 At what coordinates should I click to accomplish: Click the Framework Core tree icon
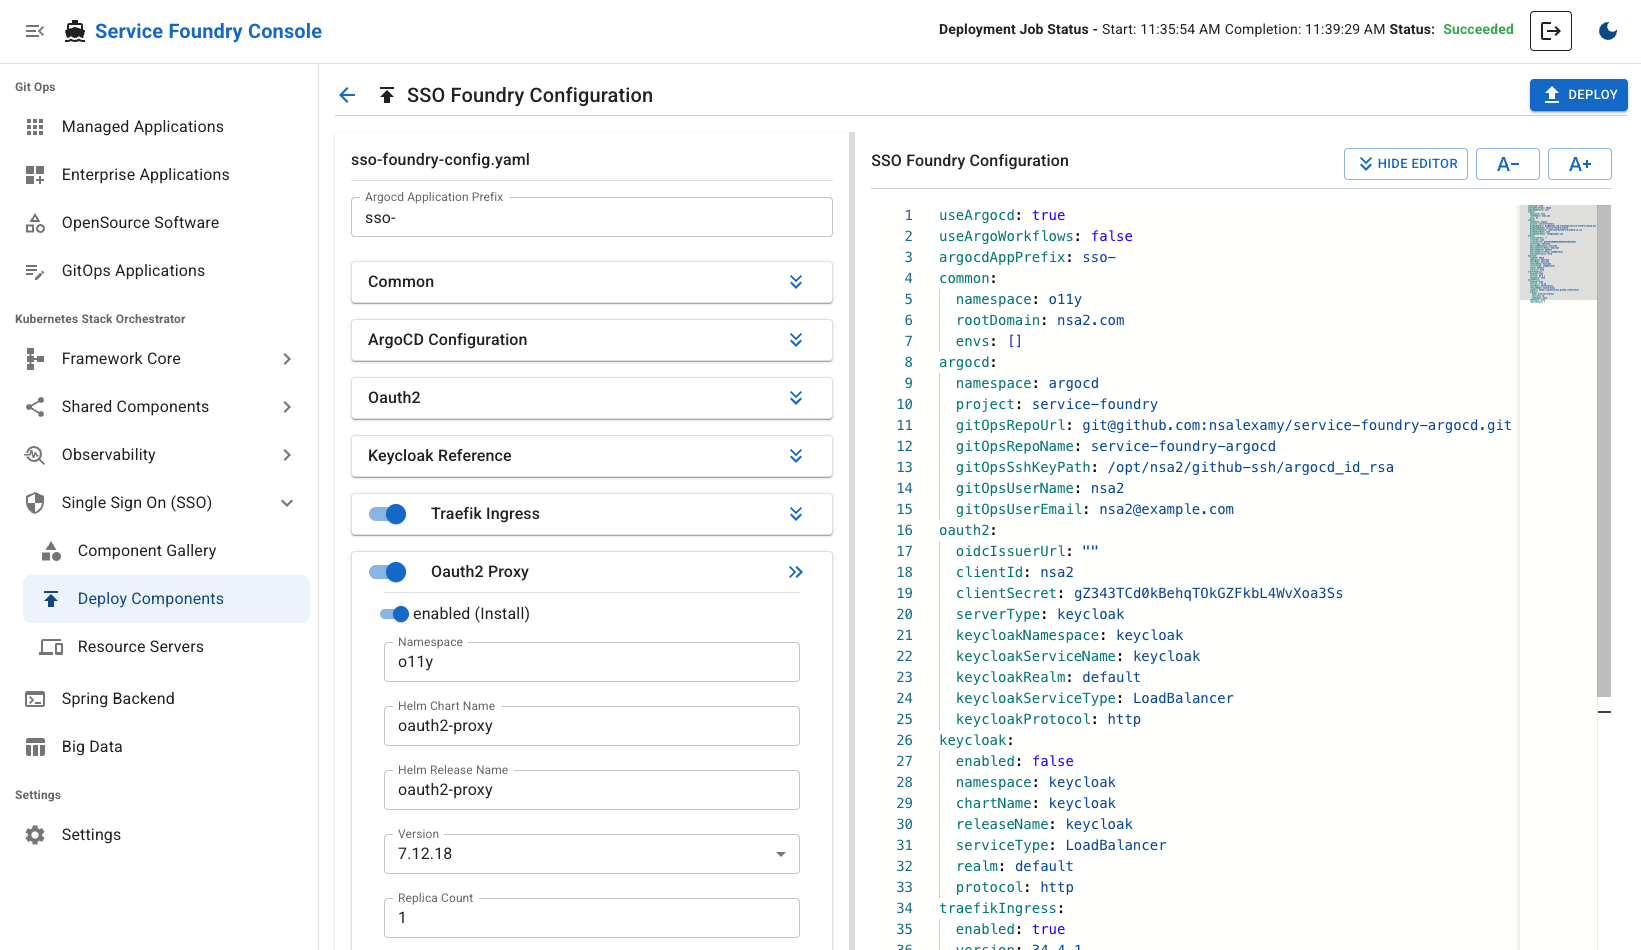pyautogui.click(x=35, y=359)
